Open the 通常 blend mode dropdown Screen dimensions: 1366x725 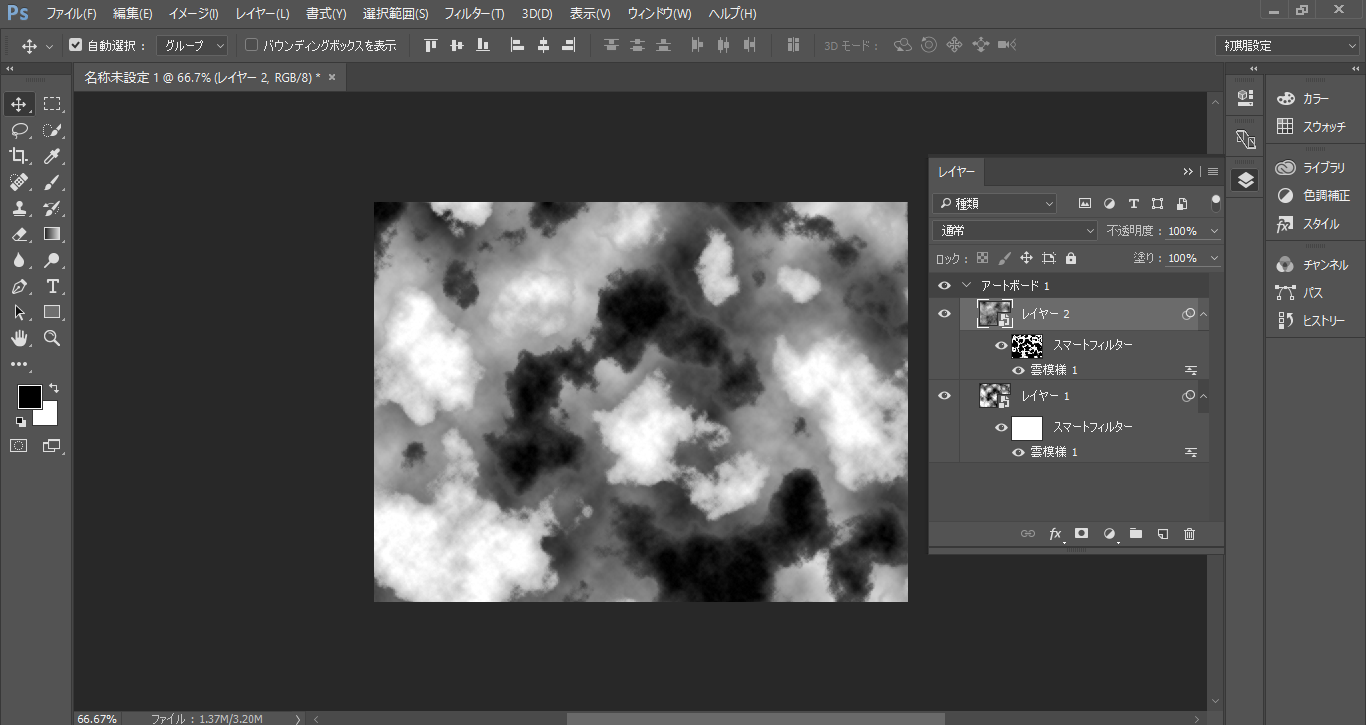1014,231
